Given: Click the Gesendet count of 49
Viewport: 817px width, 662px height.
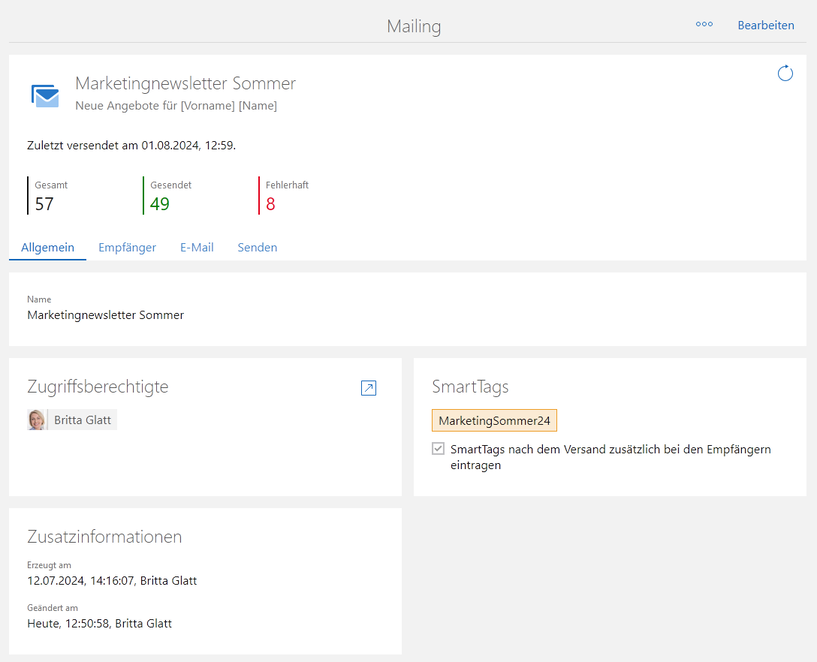Looking at the screenshot, I should 160,204.
